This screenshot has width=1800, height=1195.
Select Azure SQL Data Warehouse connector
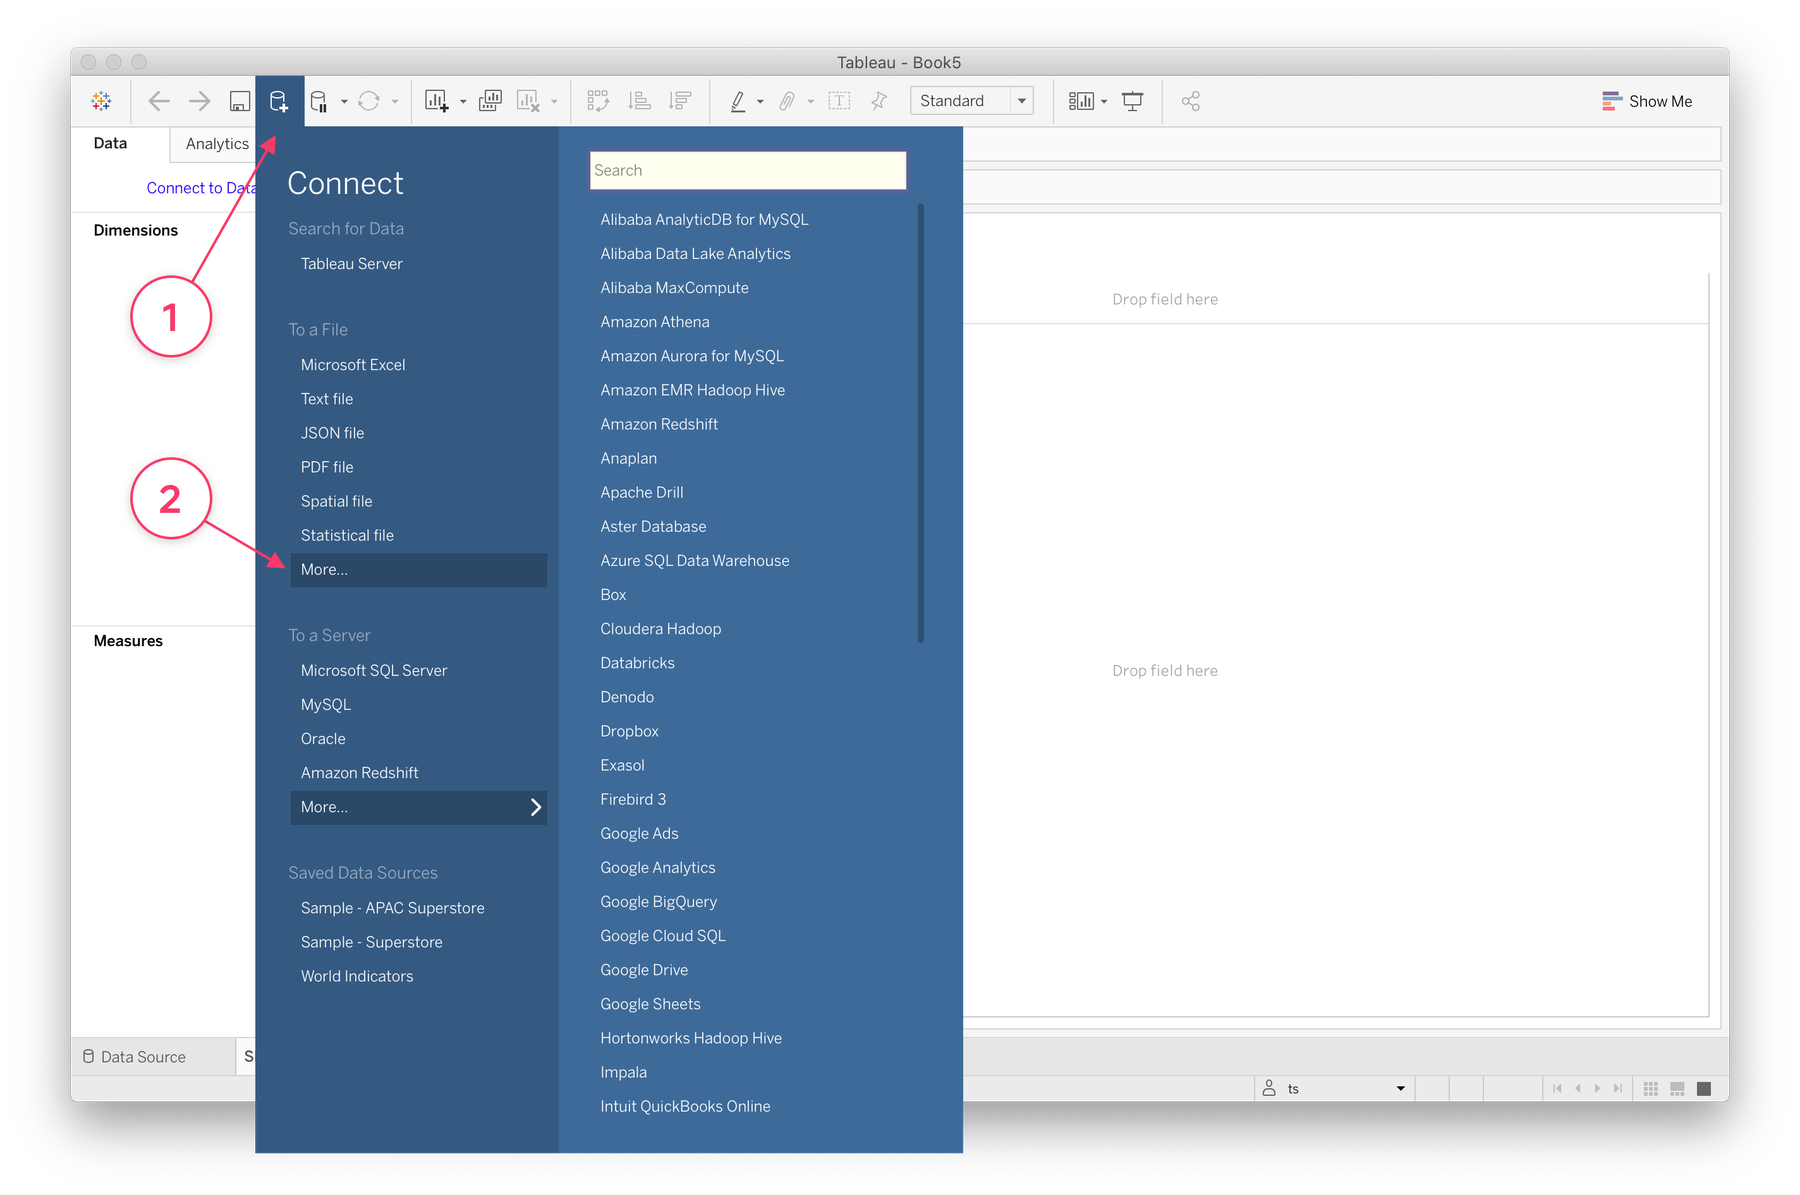click(695, 561)
